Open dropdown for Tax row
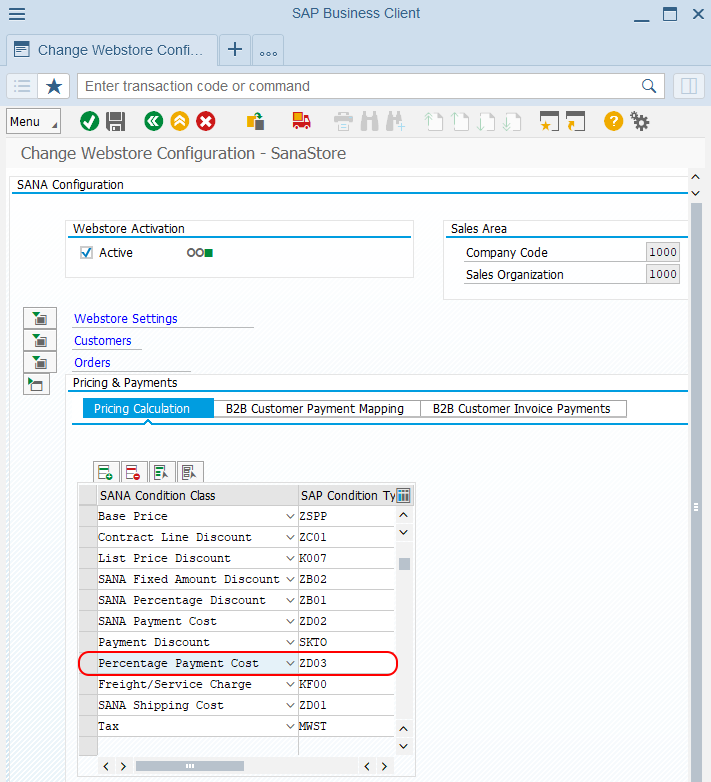 point(290,726)
